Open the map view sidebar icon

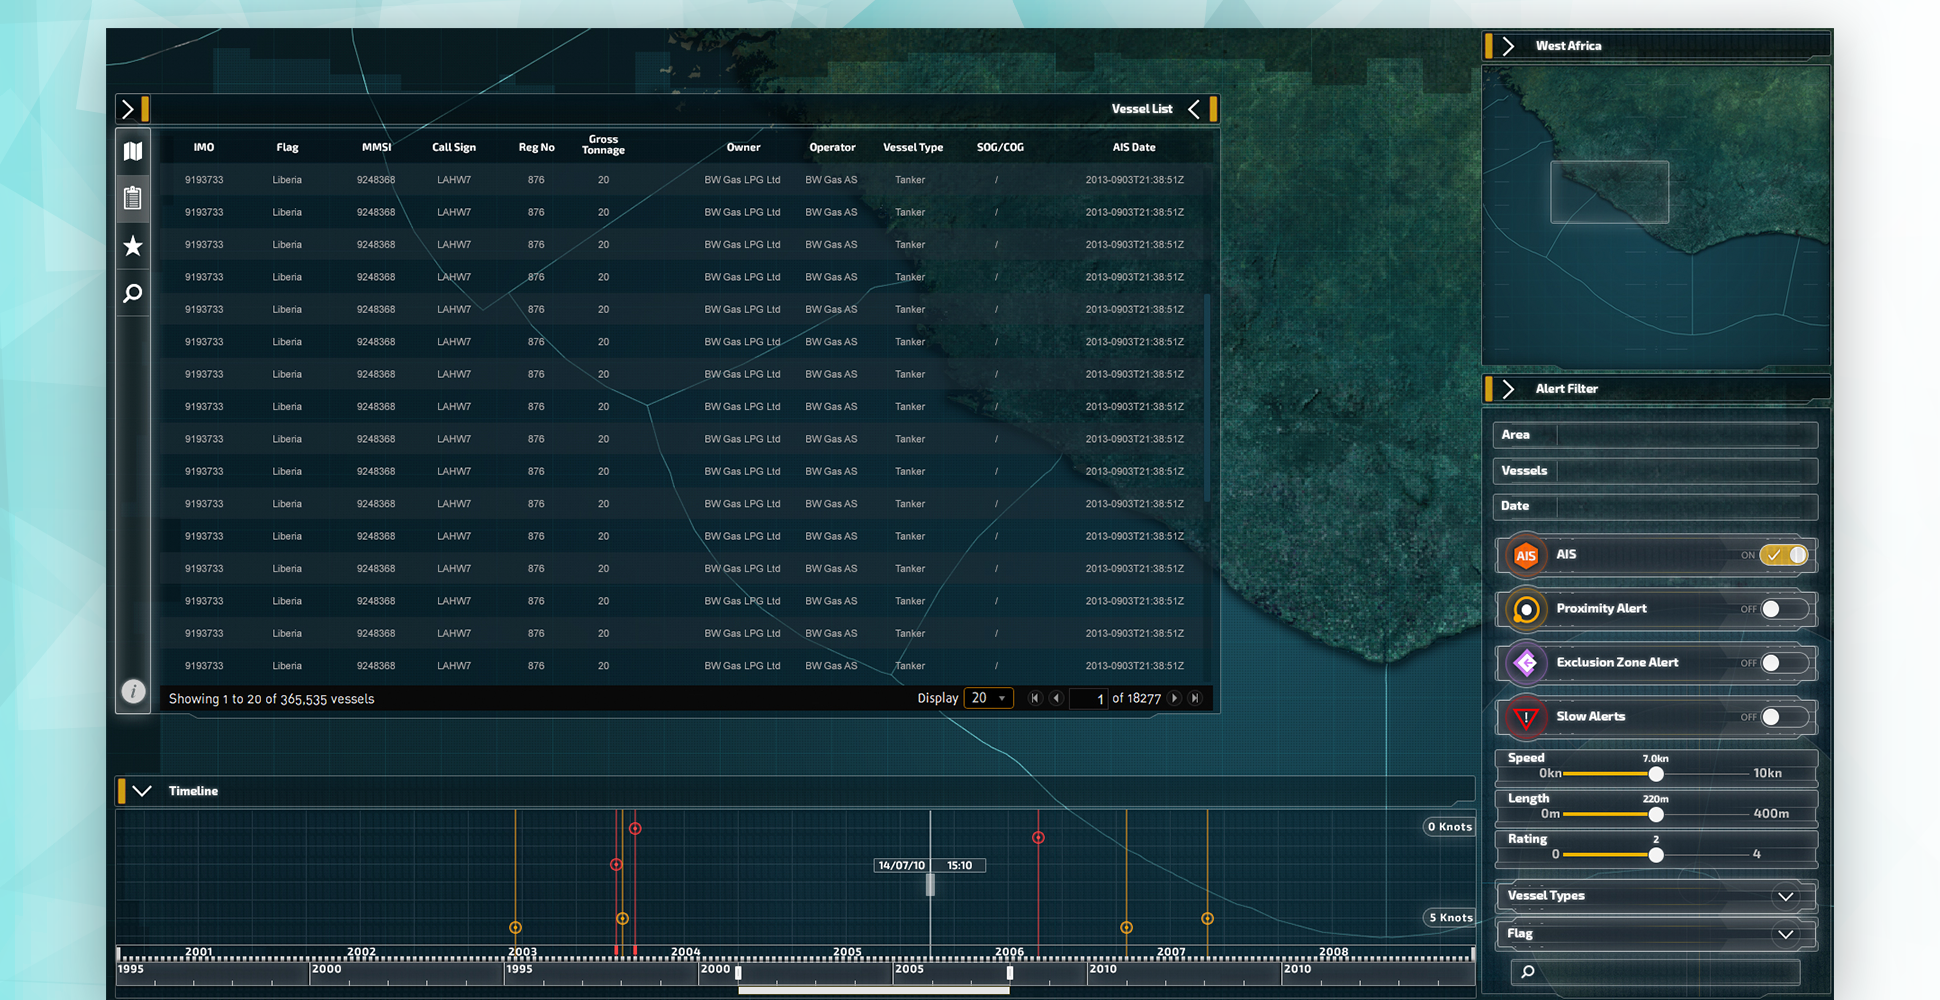133,151
